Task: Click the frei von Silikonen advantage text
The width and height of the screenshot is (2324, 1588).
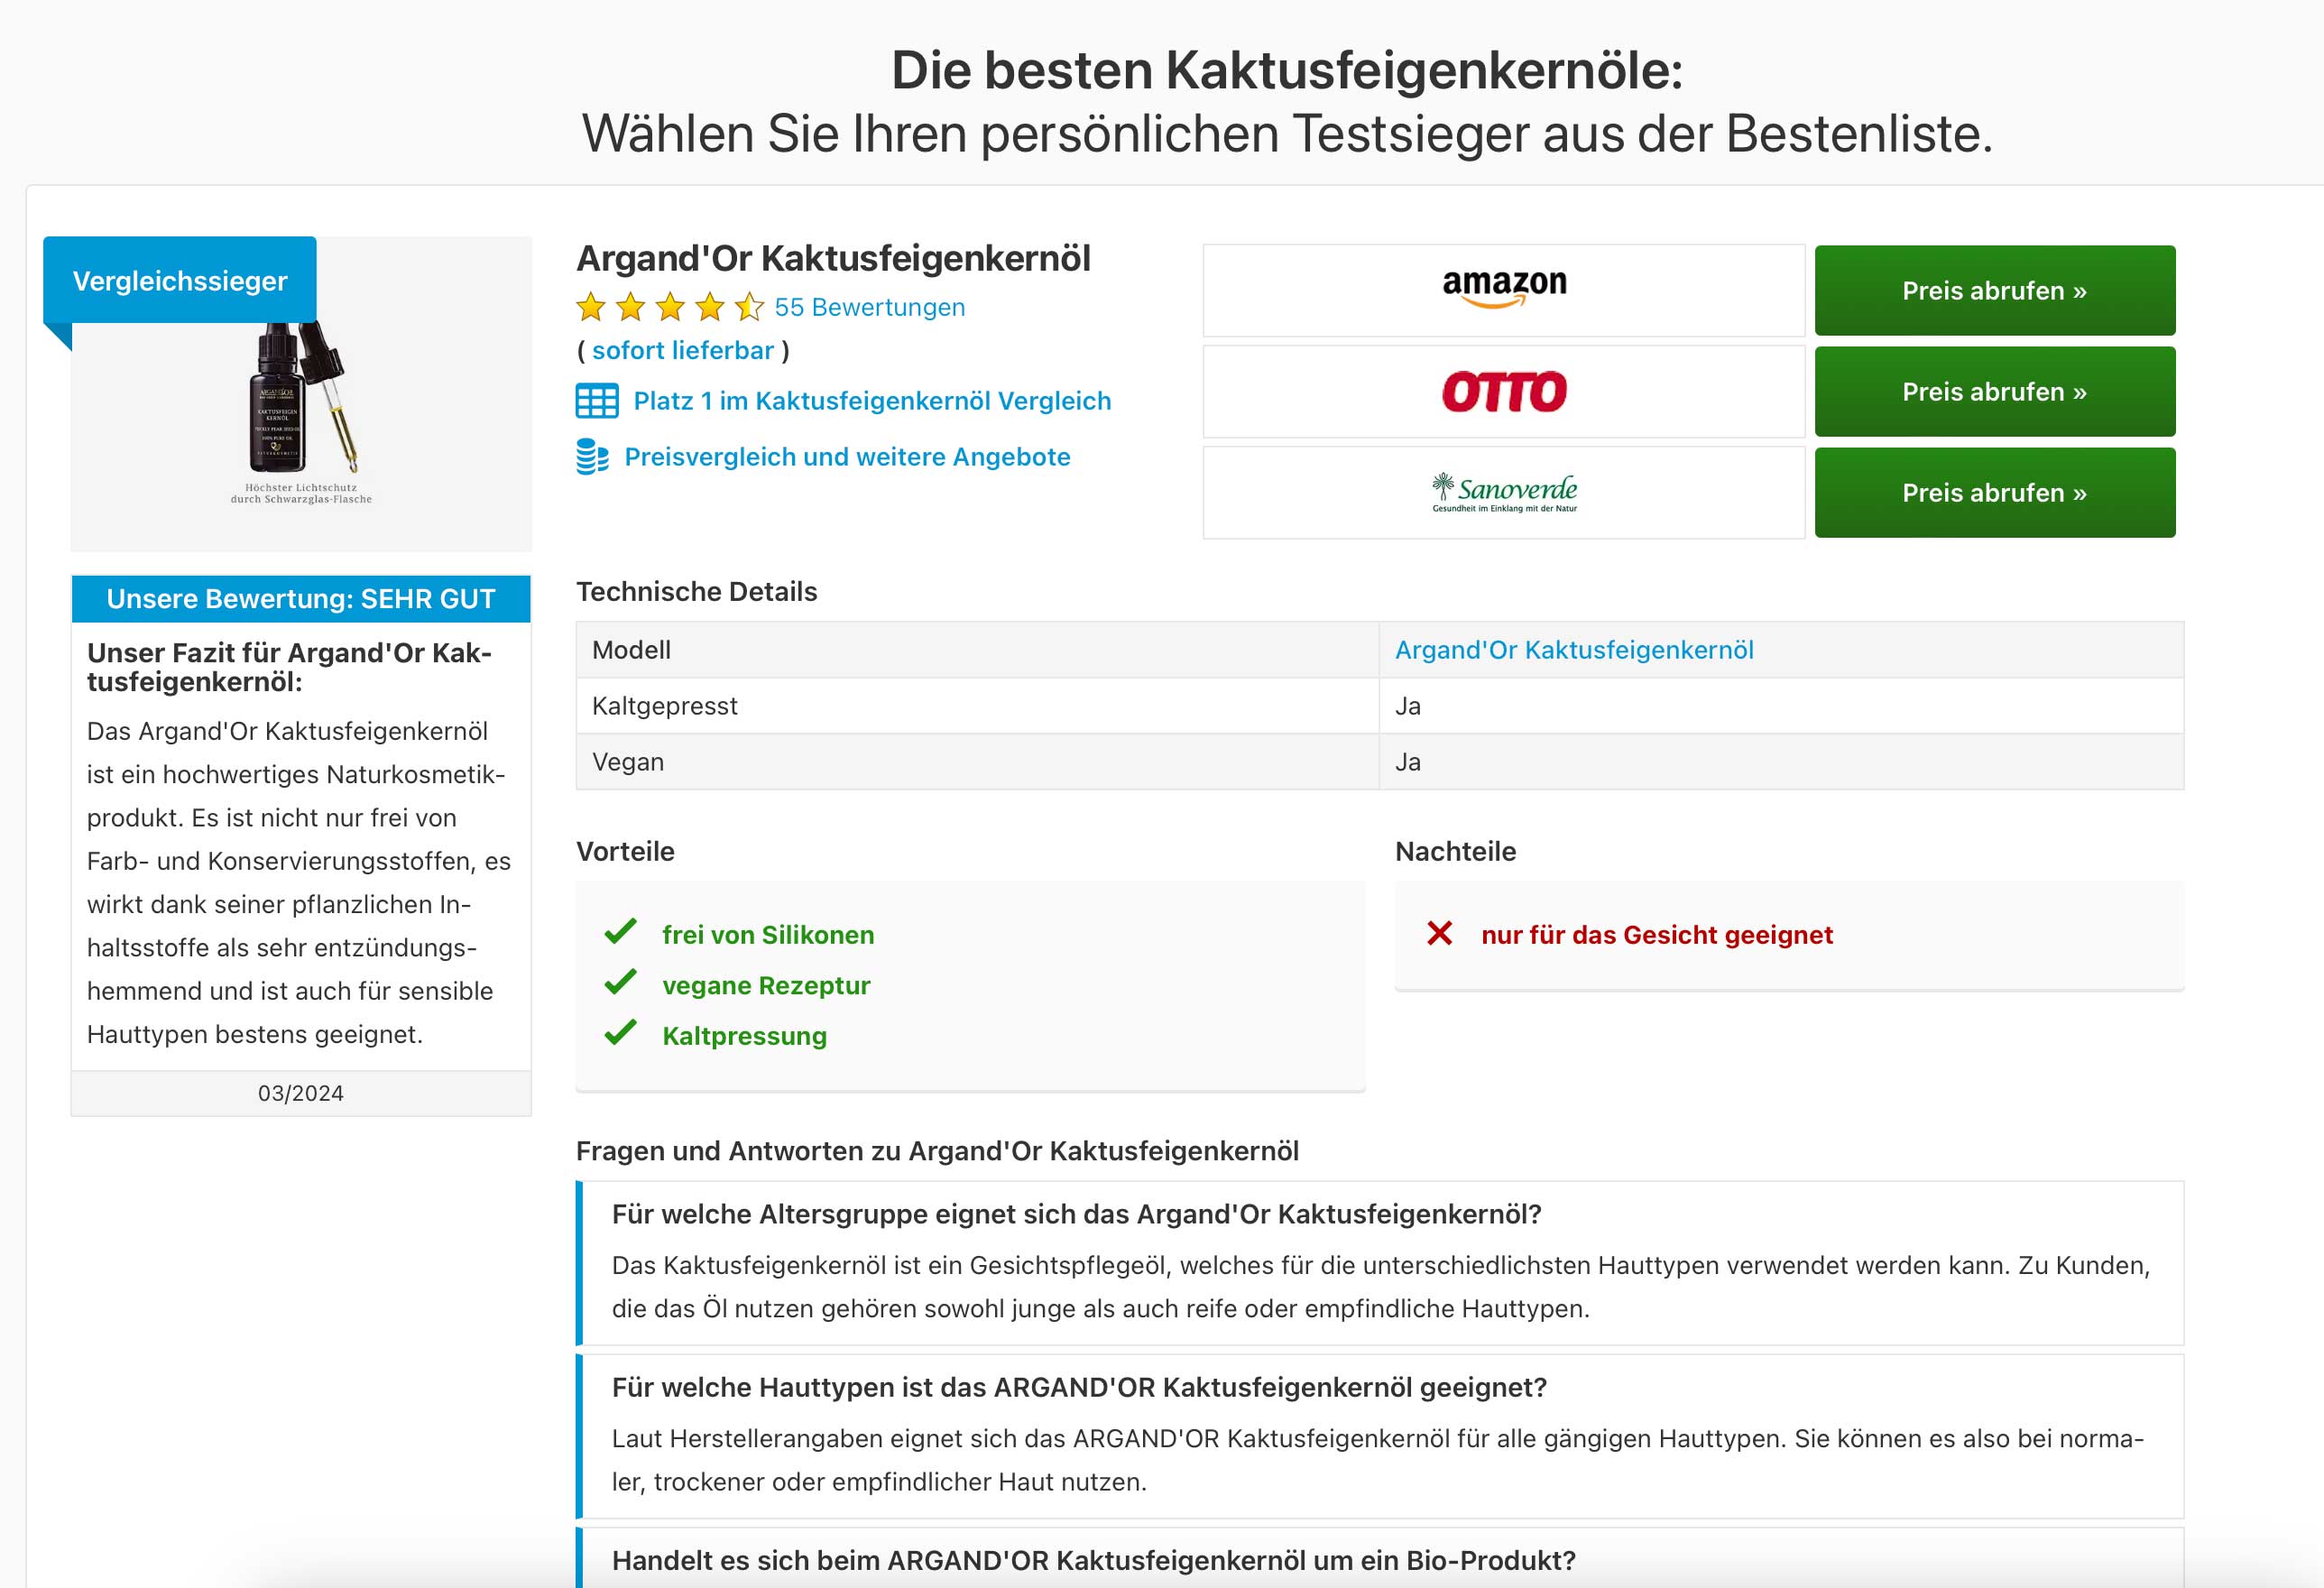Action: click(768, 935)
